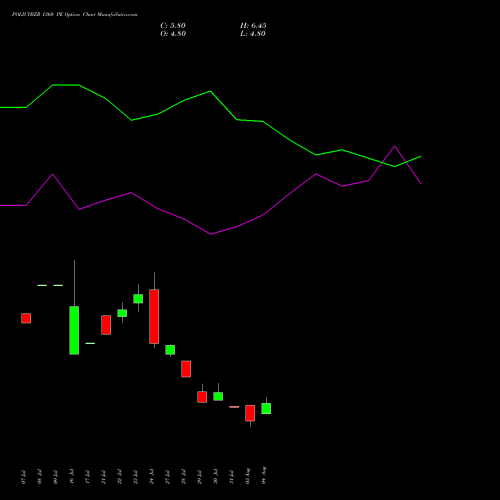Click the 16 Jul date label

pos(72,477)
